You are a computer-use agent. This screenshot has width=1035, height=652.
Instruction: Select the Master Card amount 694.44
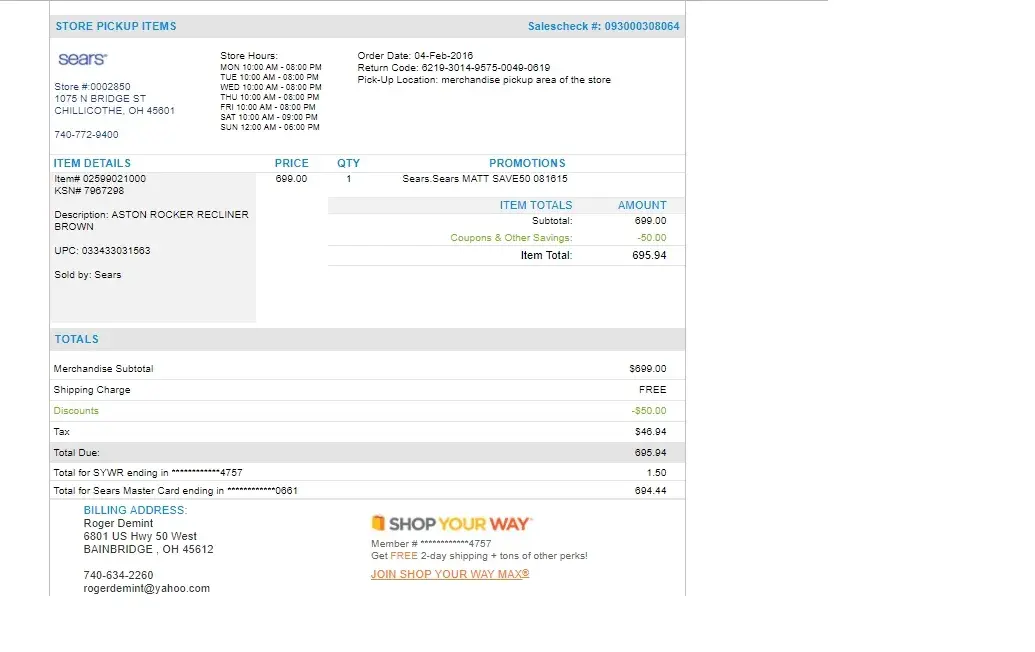tap(651, 491)
